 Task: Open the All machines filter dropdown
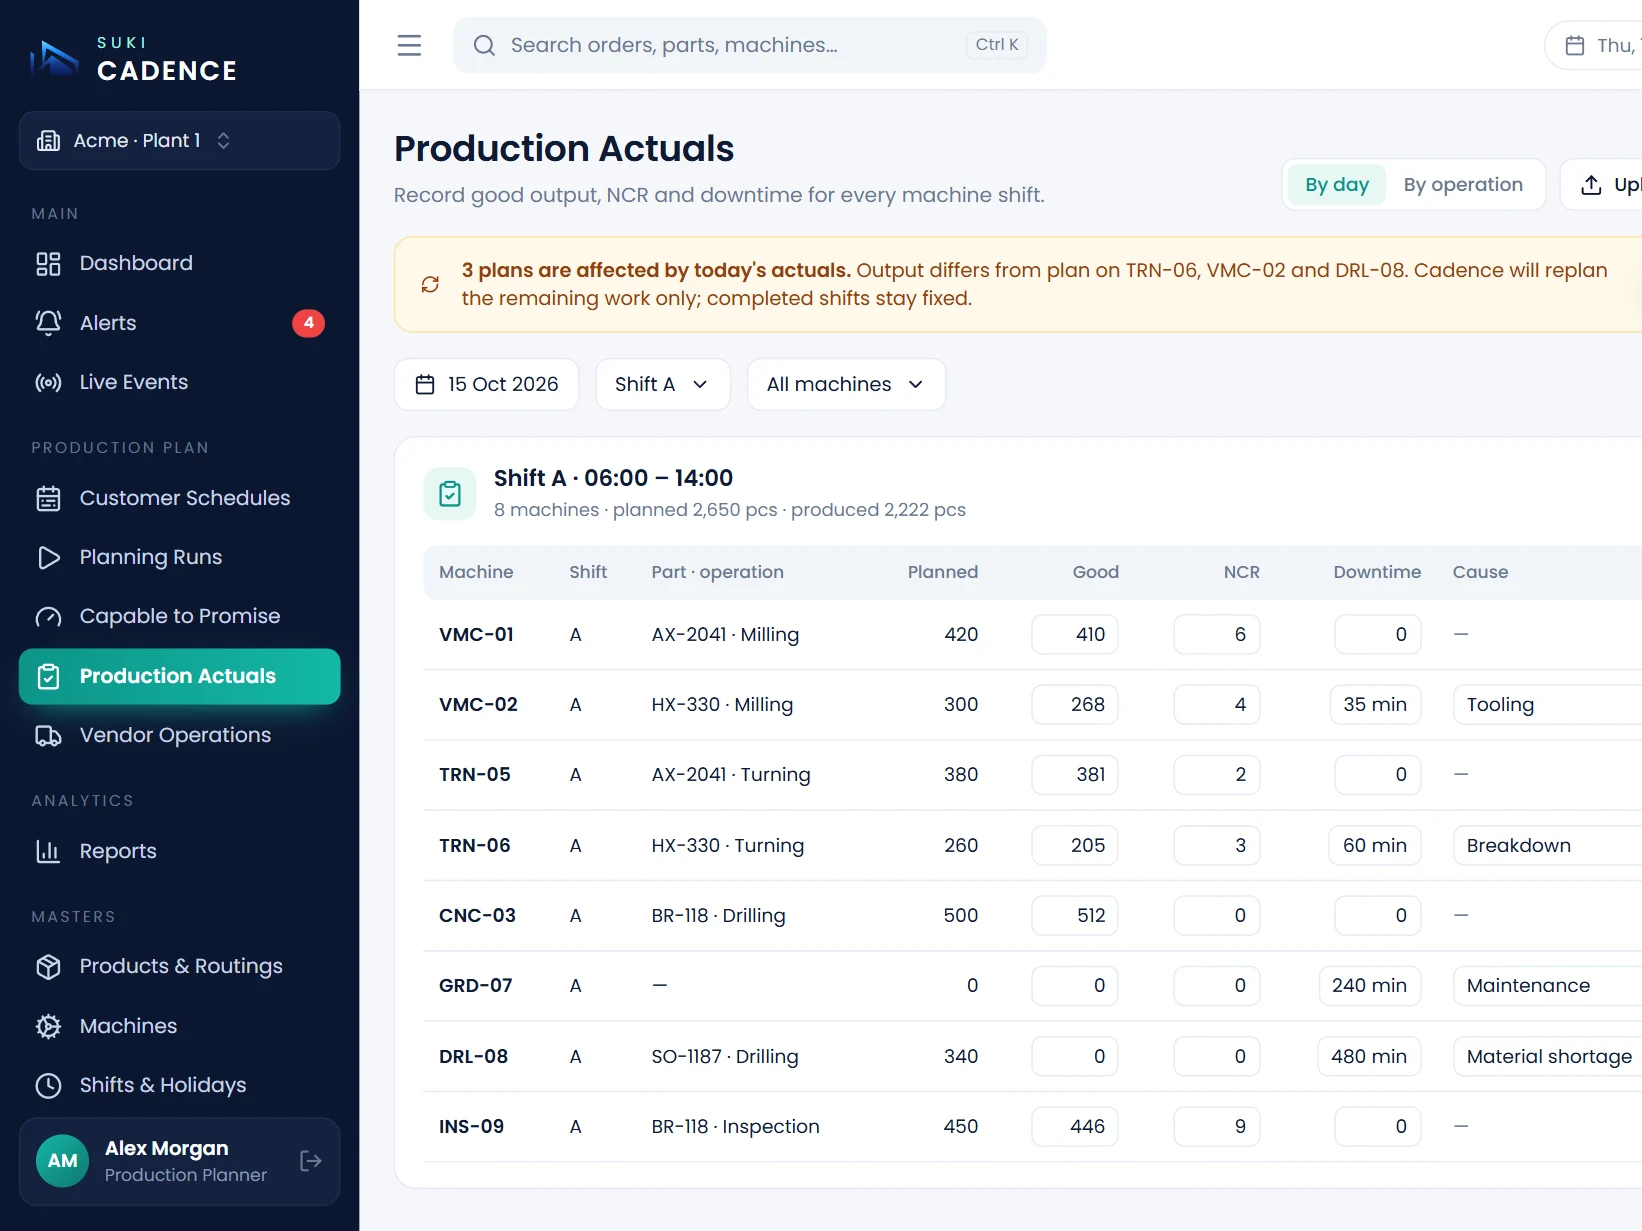pyautogui.click(x=846, y=384)
